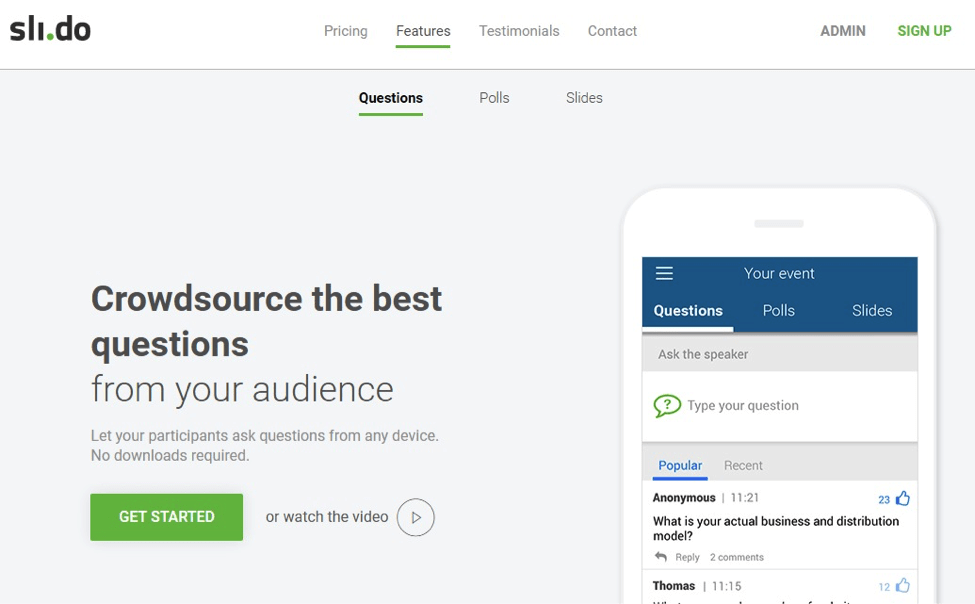This screenshot has height=604, width=975.
Task: Switch to the Polls feature tab
Action: pos(494,98)
